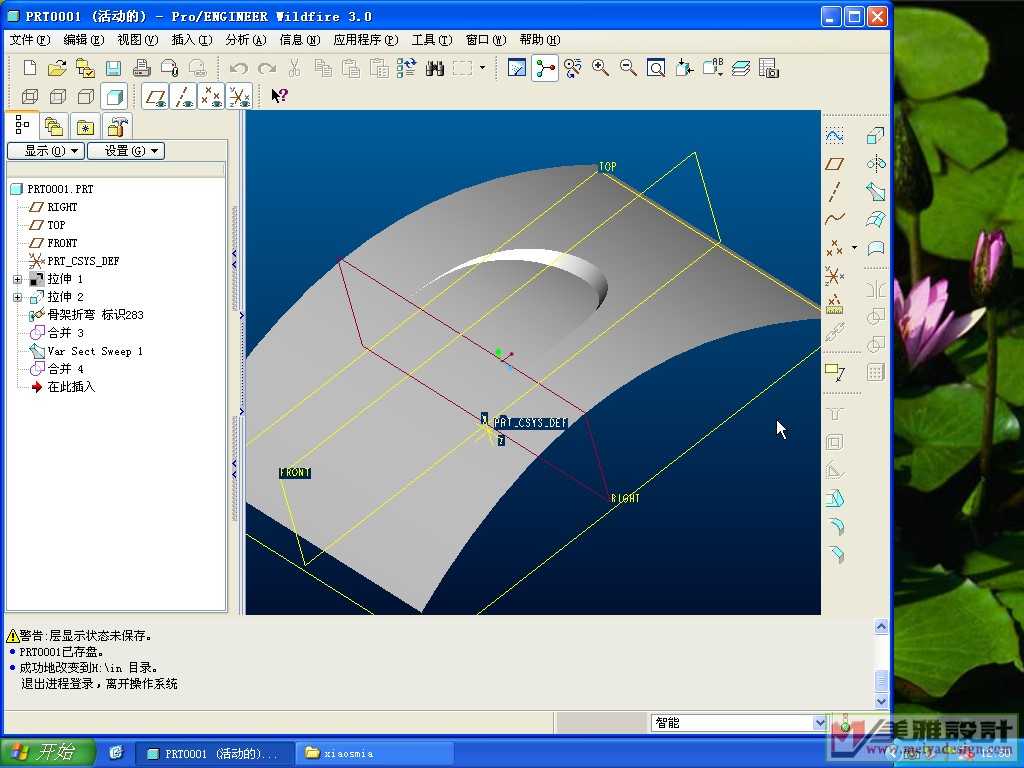The width and height of the screenshot is (1024, 768).
Task: Select the Variable Section Sweep tool icon
Action: [x=875, y=191]
